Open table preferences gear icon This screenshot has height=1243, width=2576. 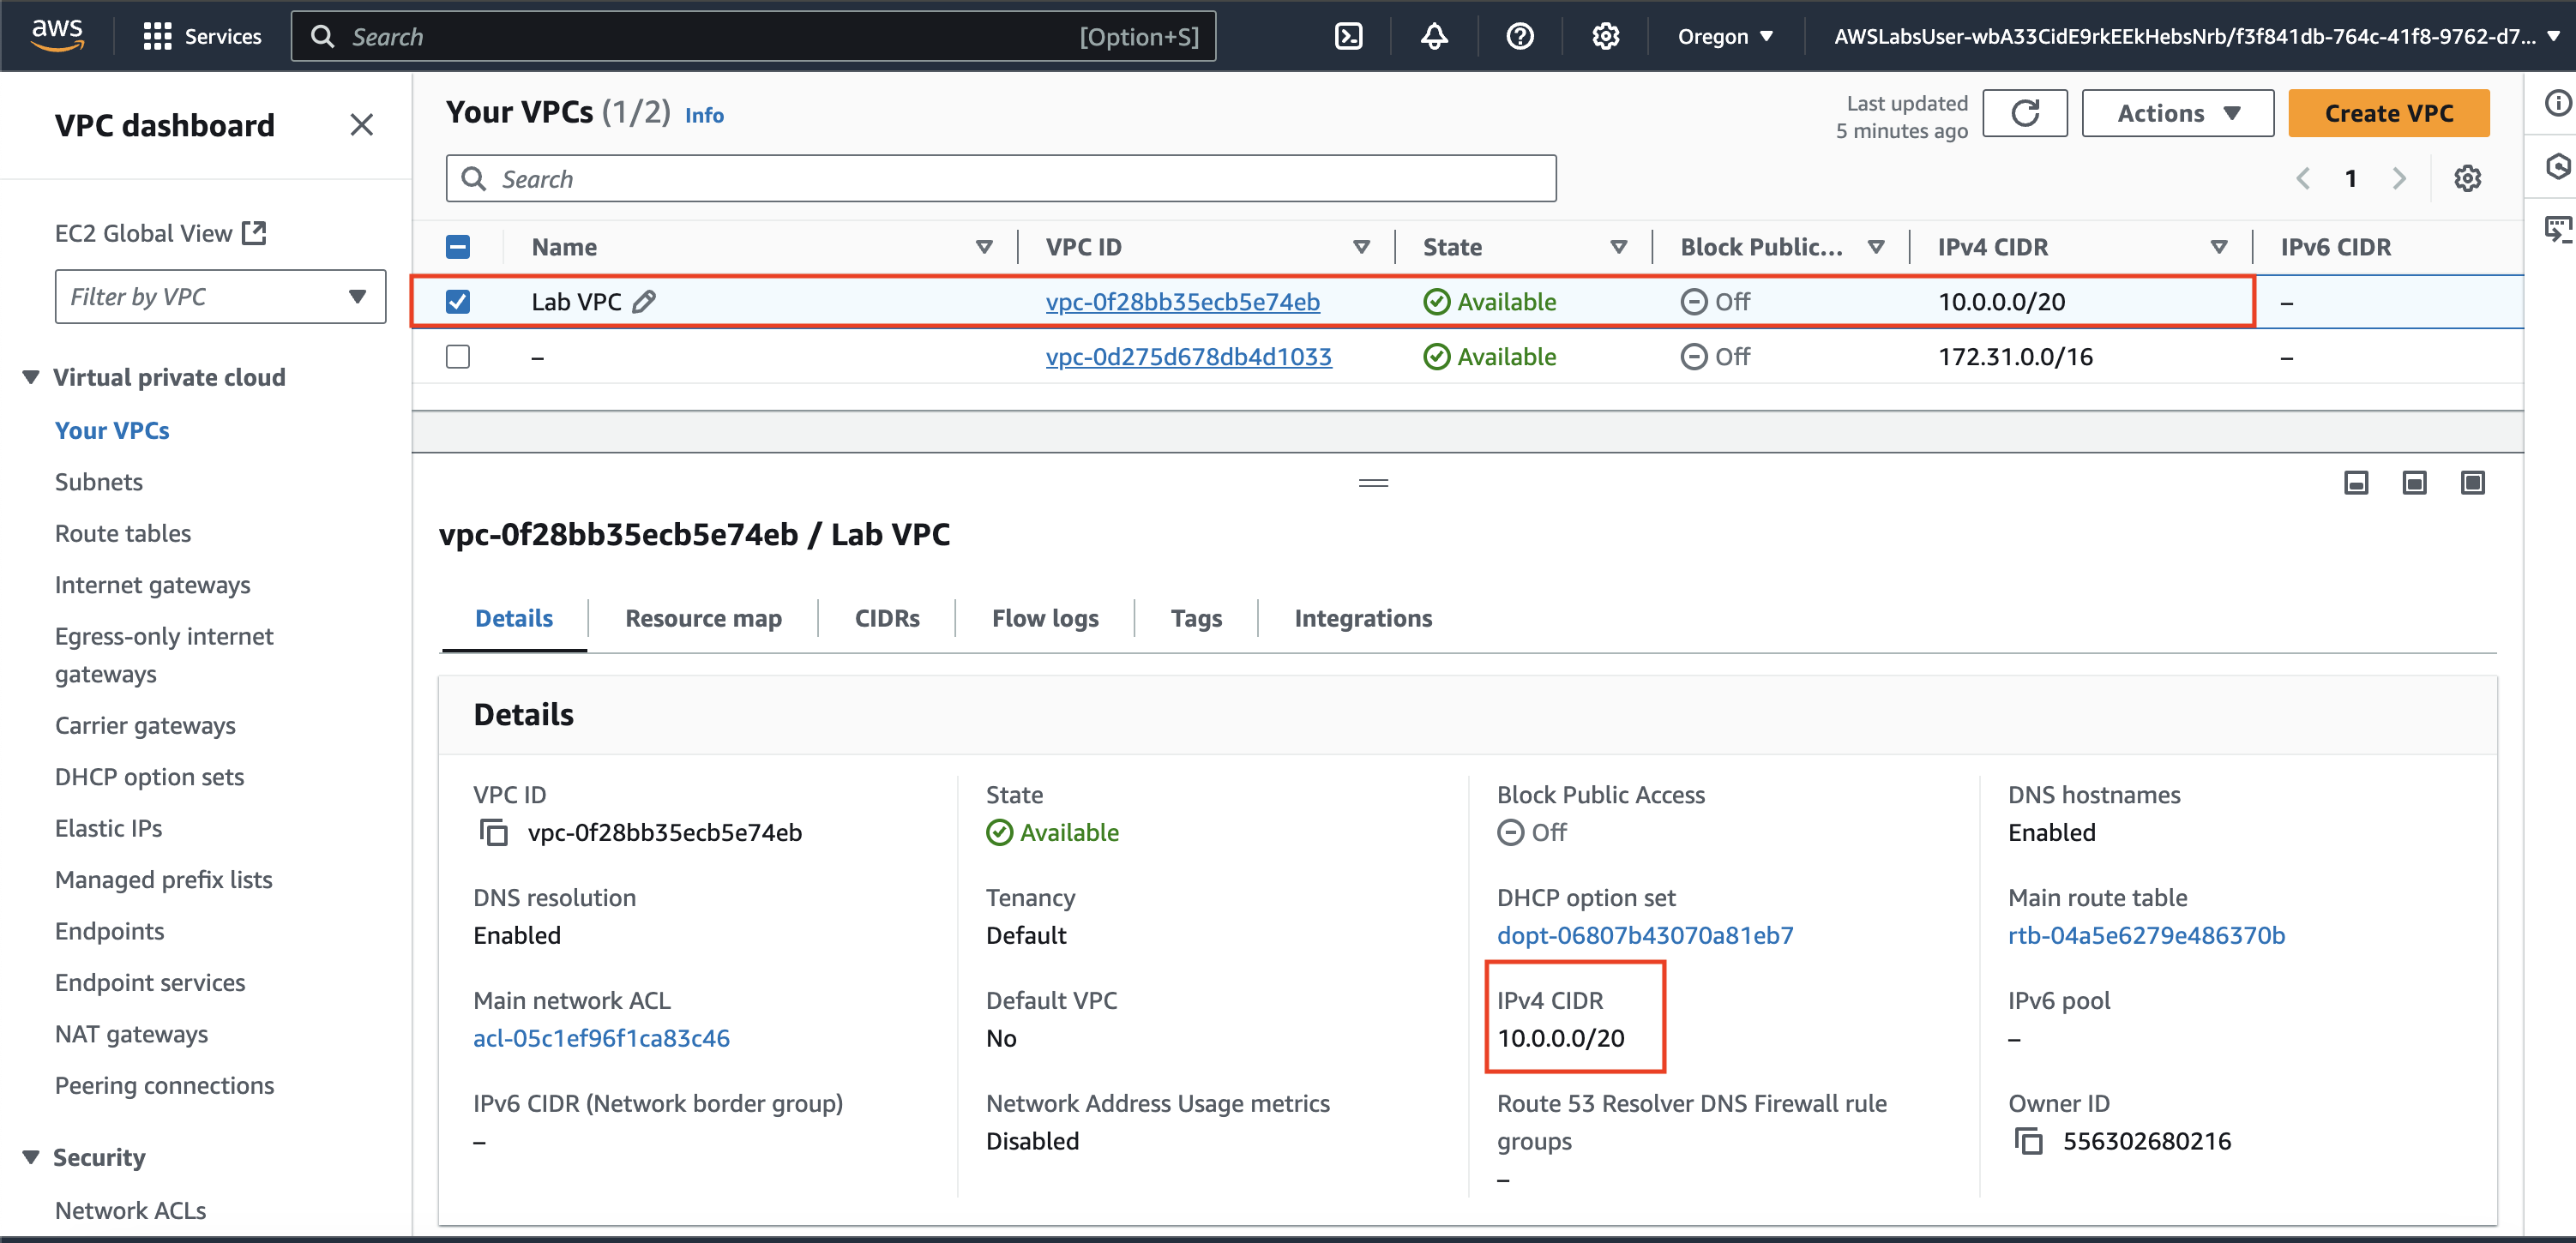[2467, 179]
